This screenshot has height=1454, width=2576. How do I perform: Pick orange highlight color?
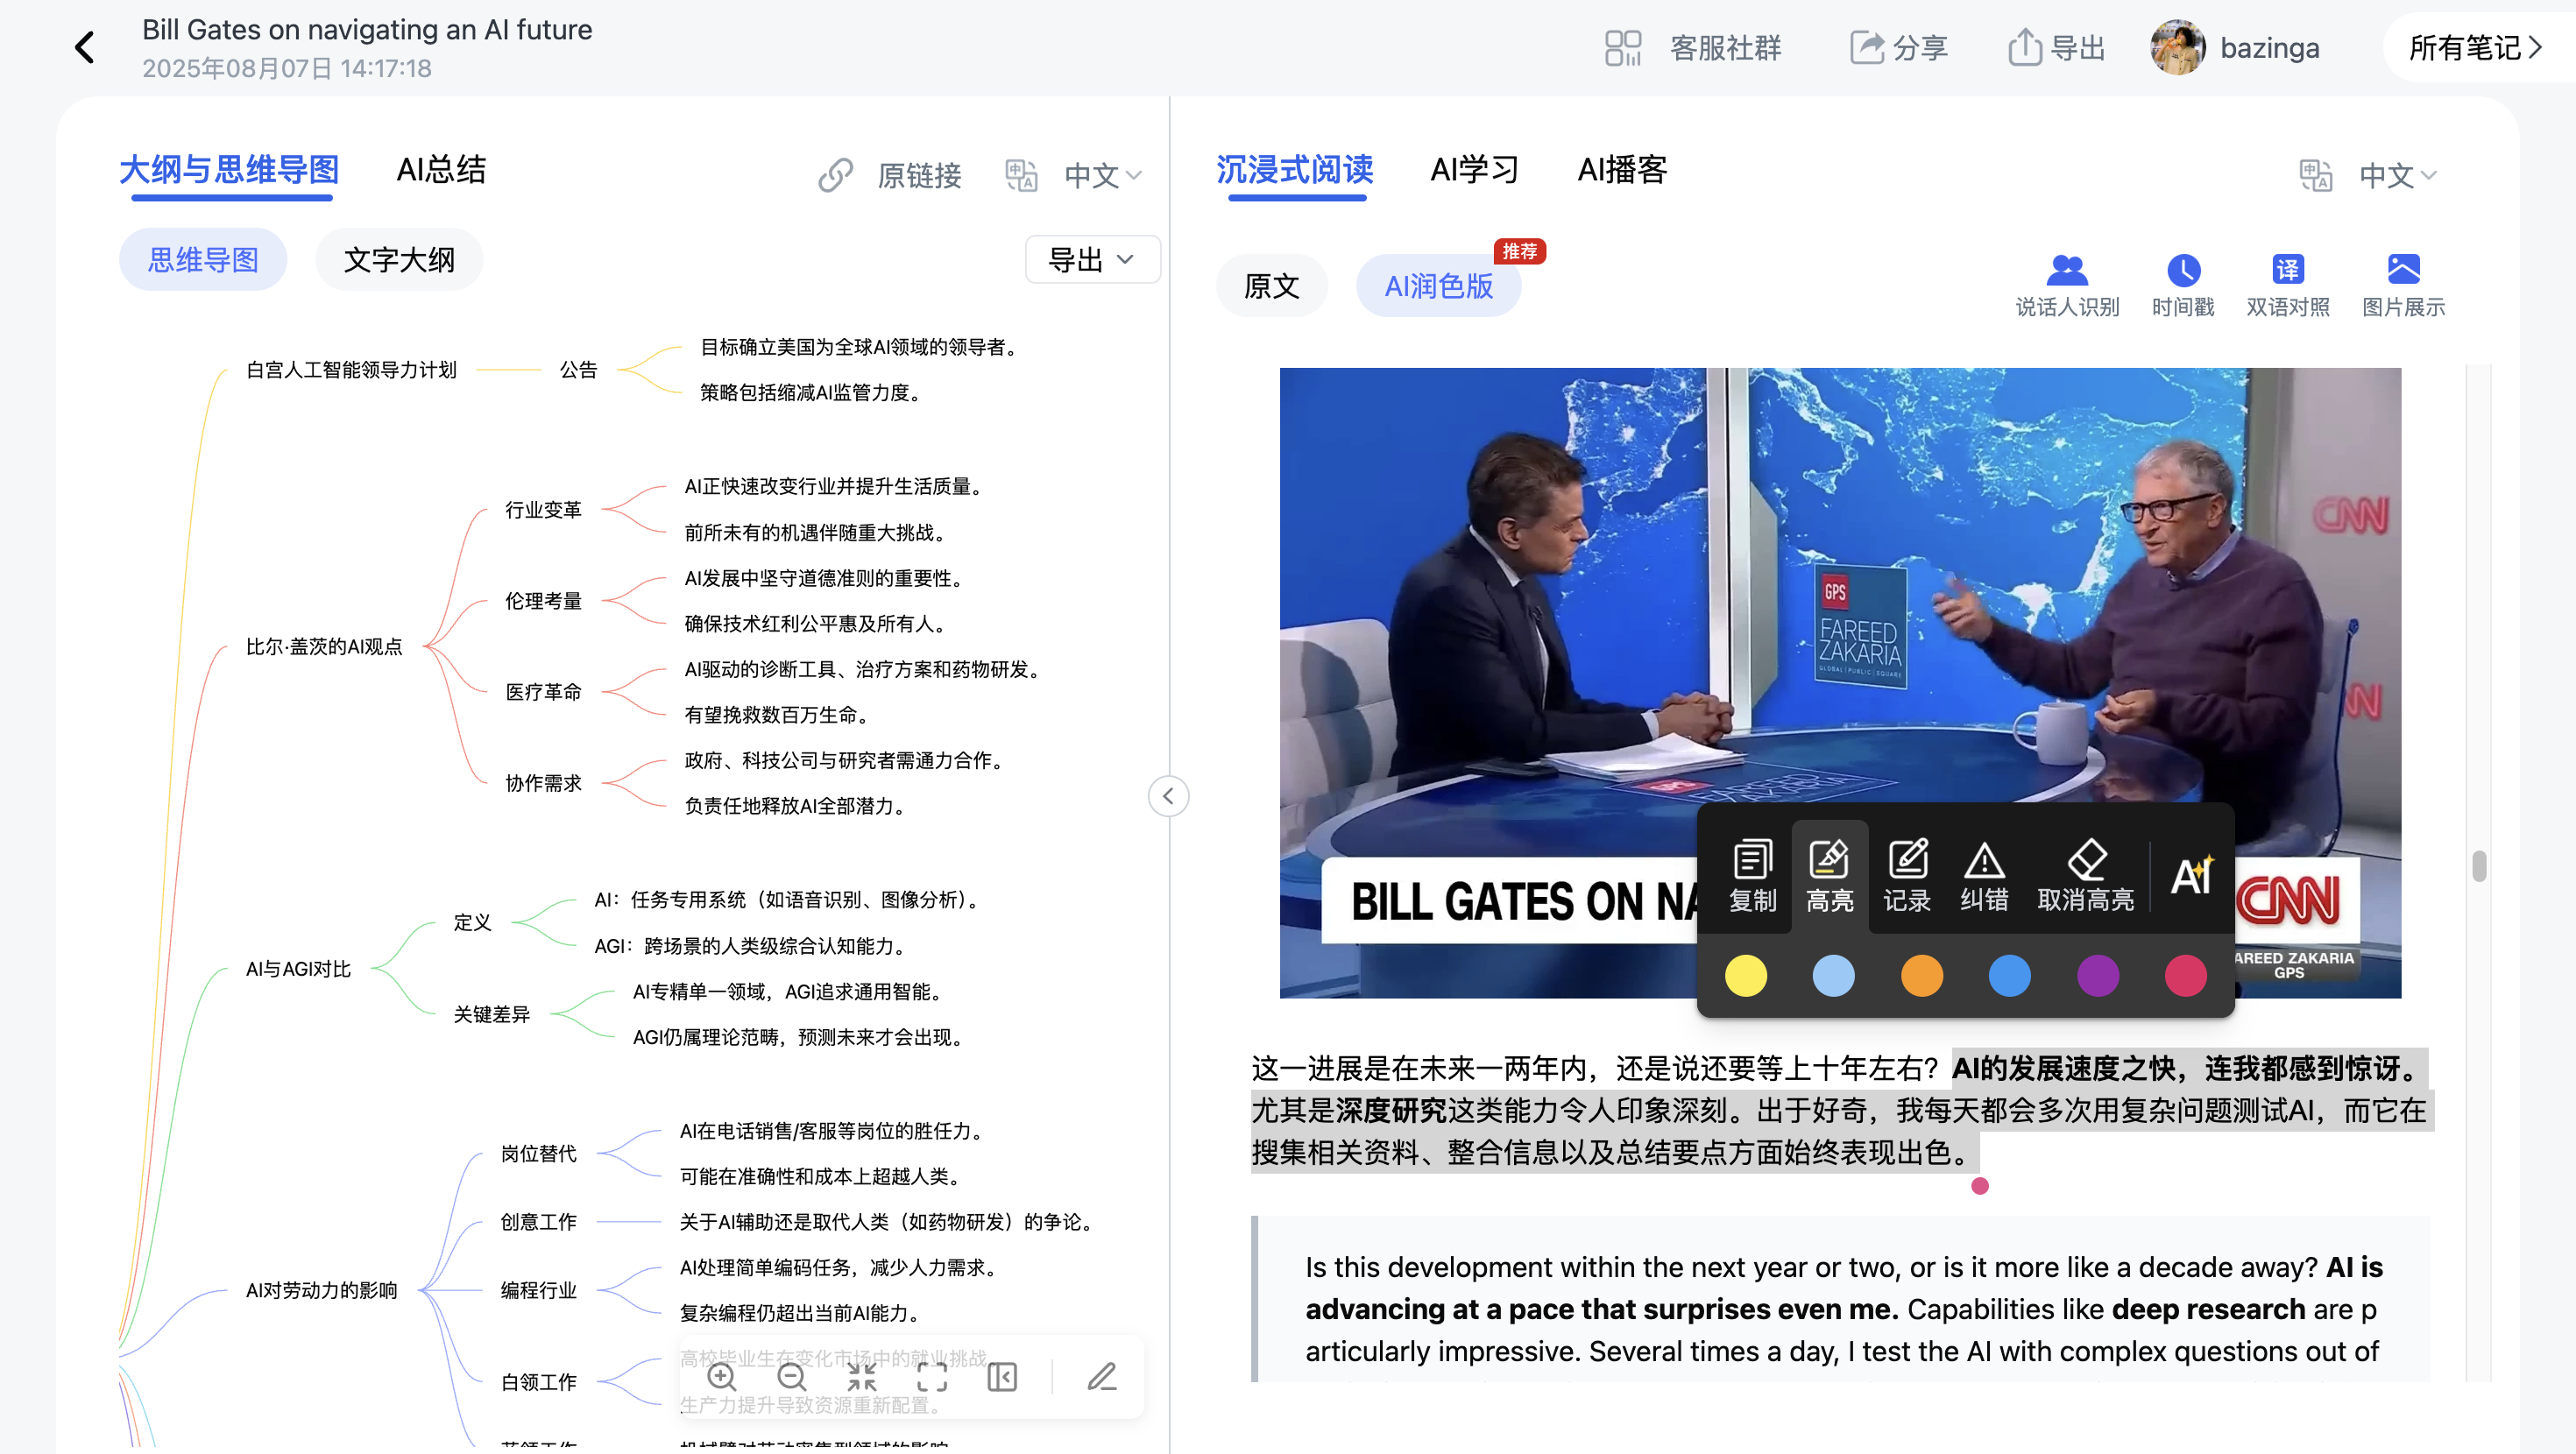pyautogui.click(x=1921, y=976)
